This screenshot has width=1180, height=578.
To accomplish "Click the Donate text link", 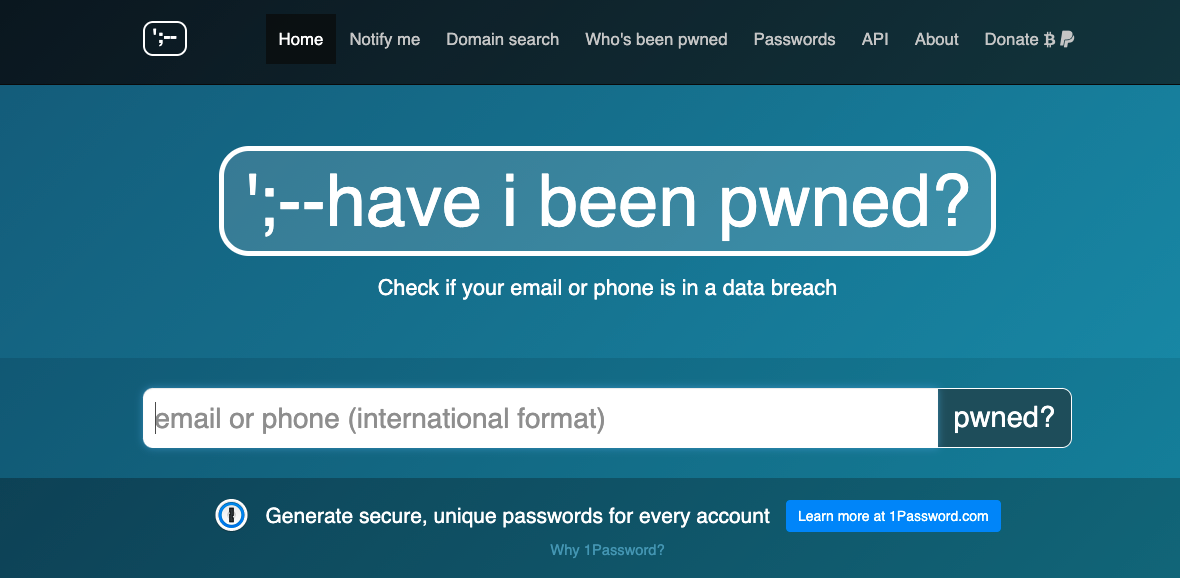I will click(x=1011, y=39).
